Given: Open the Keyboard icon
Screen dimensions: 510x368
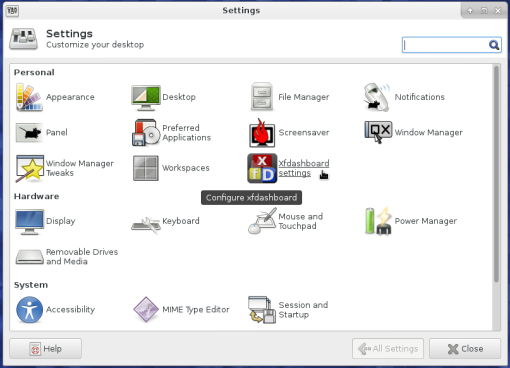Looking at the screenshot, I should (x=146, y=226).
